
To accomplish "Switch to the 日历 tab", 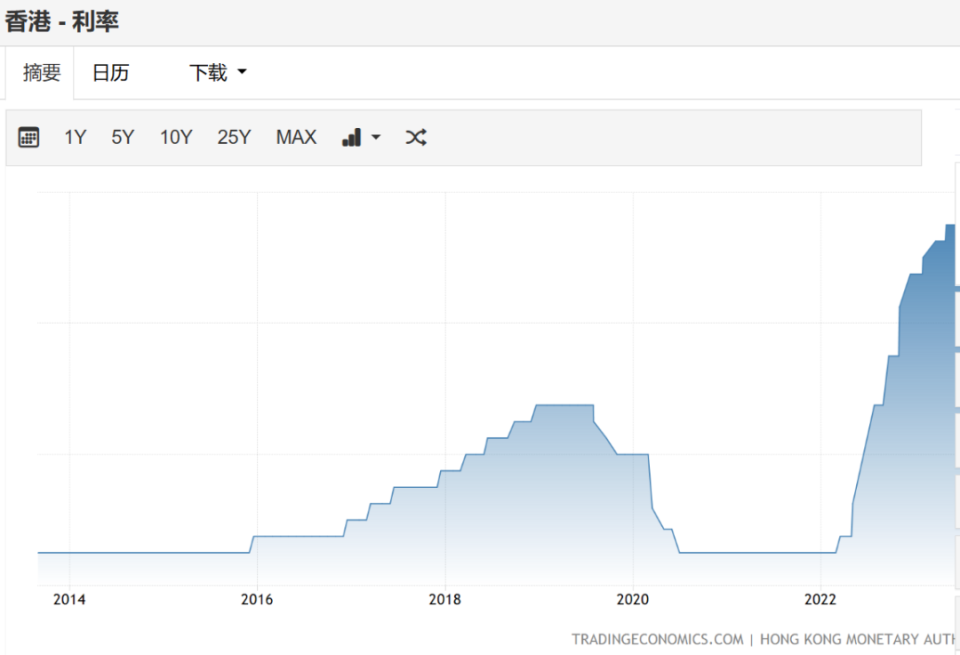I will click(111, 73).
